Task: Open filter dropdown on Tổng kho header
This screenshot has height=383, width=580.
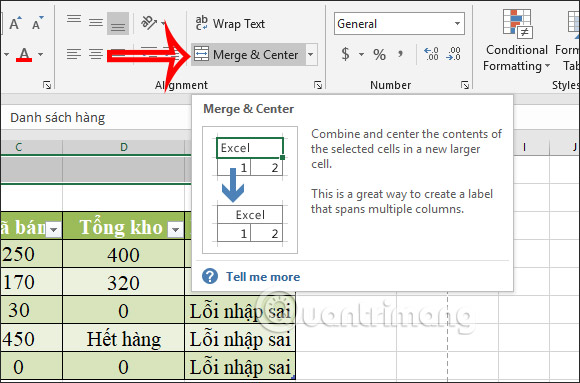Action: (x=175, y=230)
